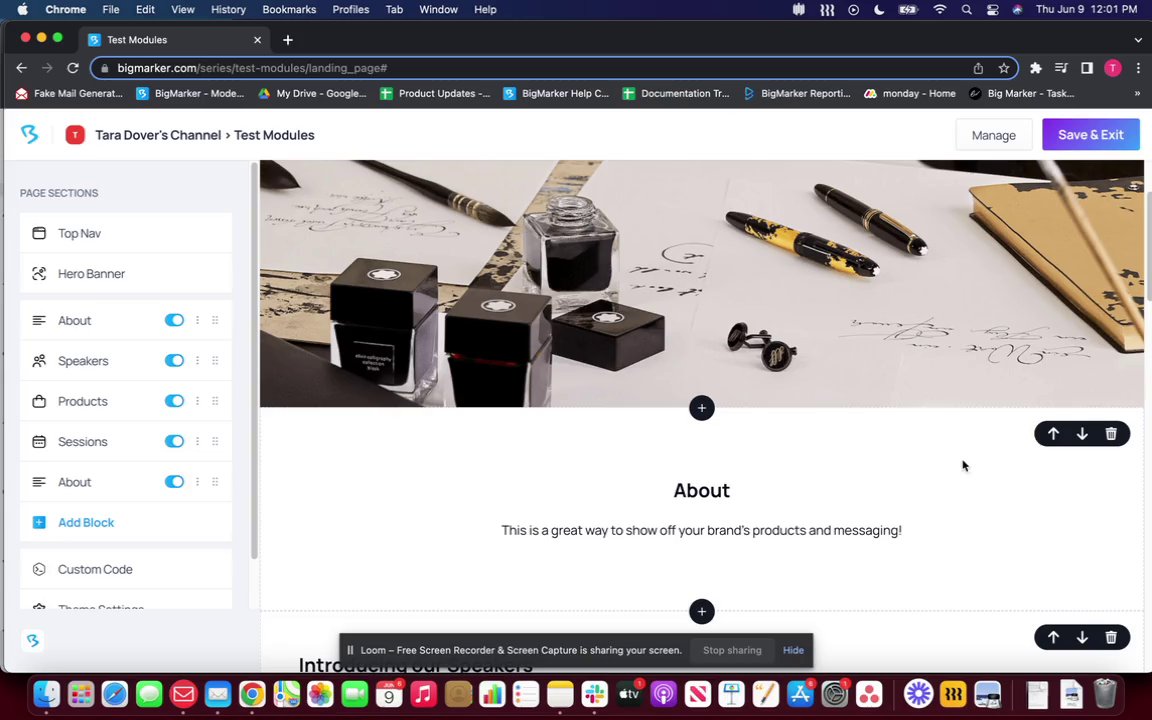Screen dimensions: 1152x720
Task: Select the Top Nav section
Action: 126,233
